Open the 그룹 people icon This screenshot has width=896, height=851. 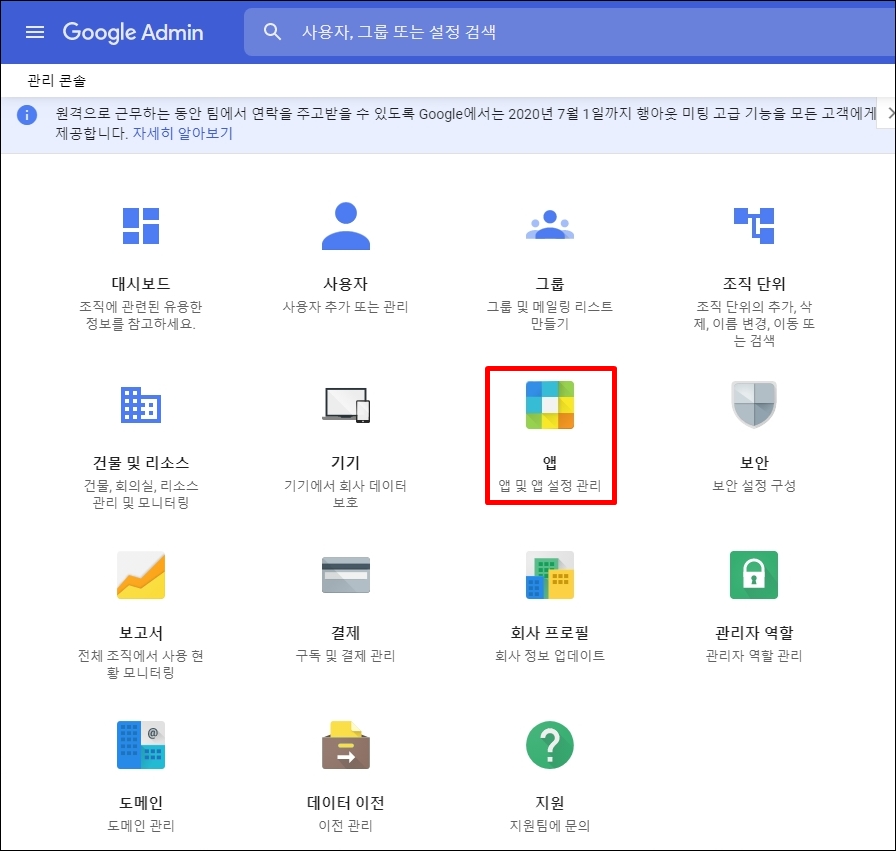(550, 225)
